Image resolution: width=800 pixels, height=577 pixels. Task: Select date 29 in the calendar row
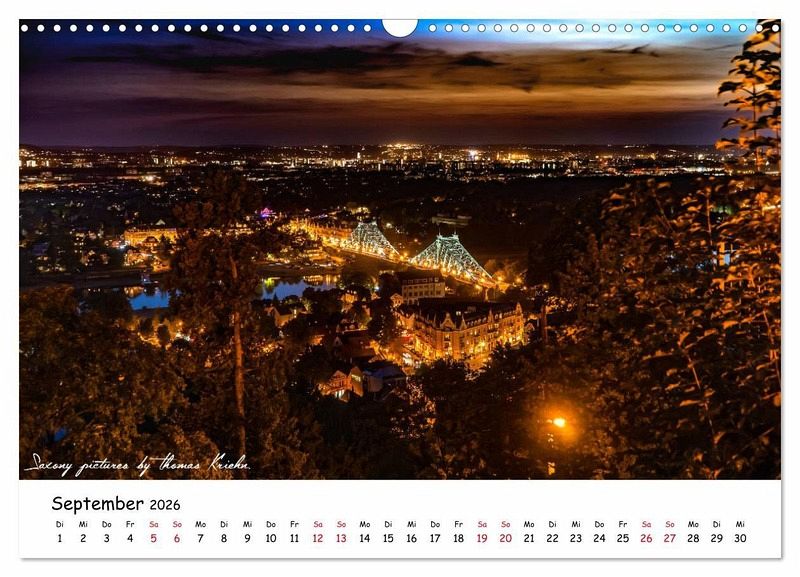coord(717,538)
